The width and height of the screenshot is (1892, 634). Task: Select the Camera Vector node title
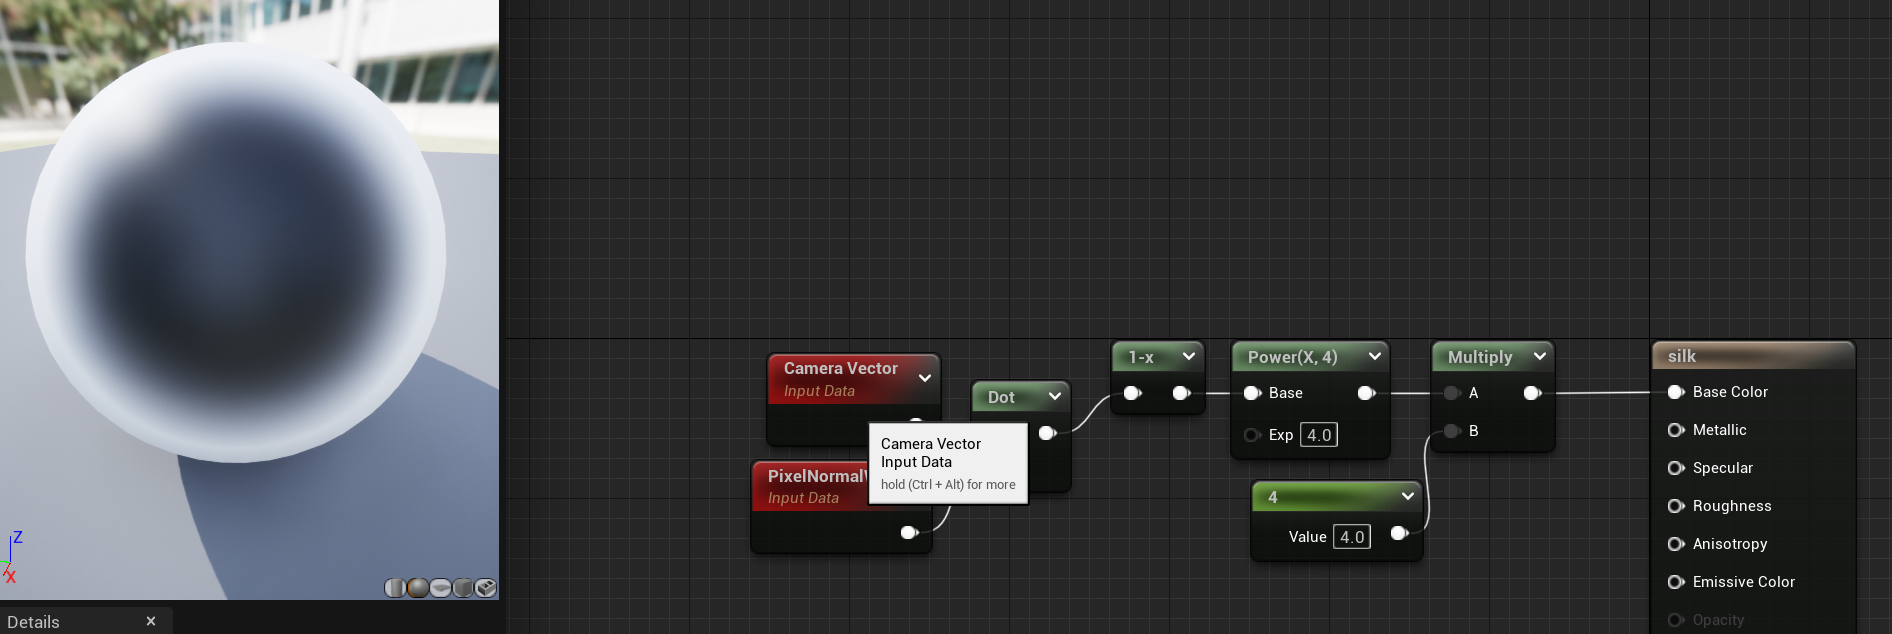841,368
